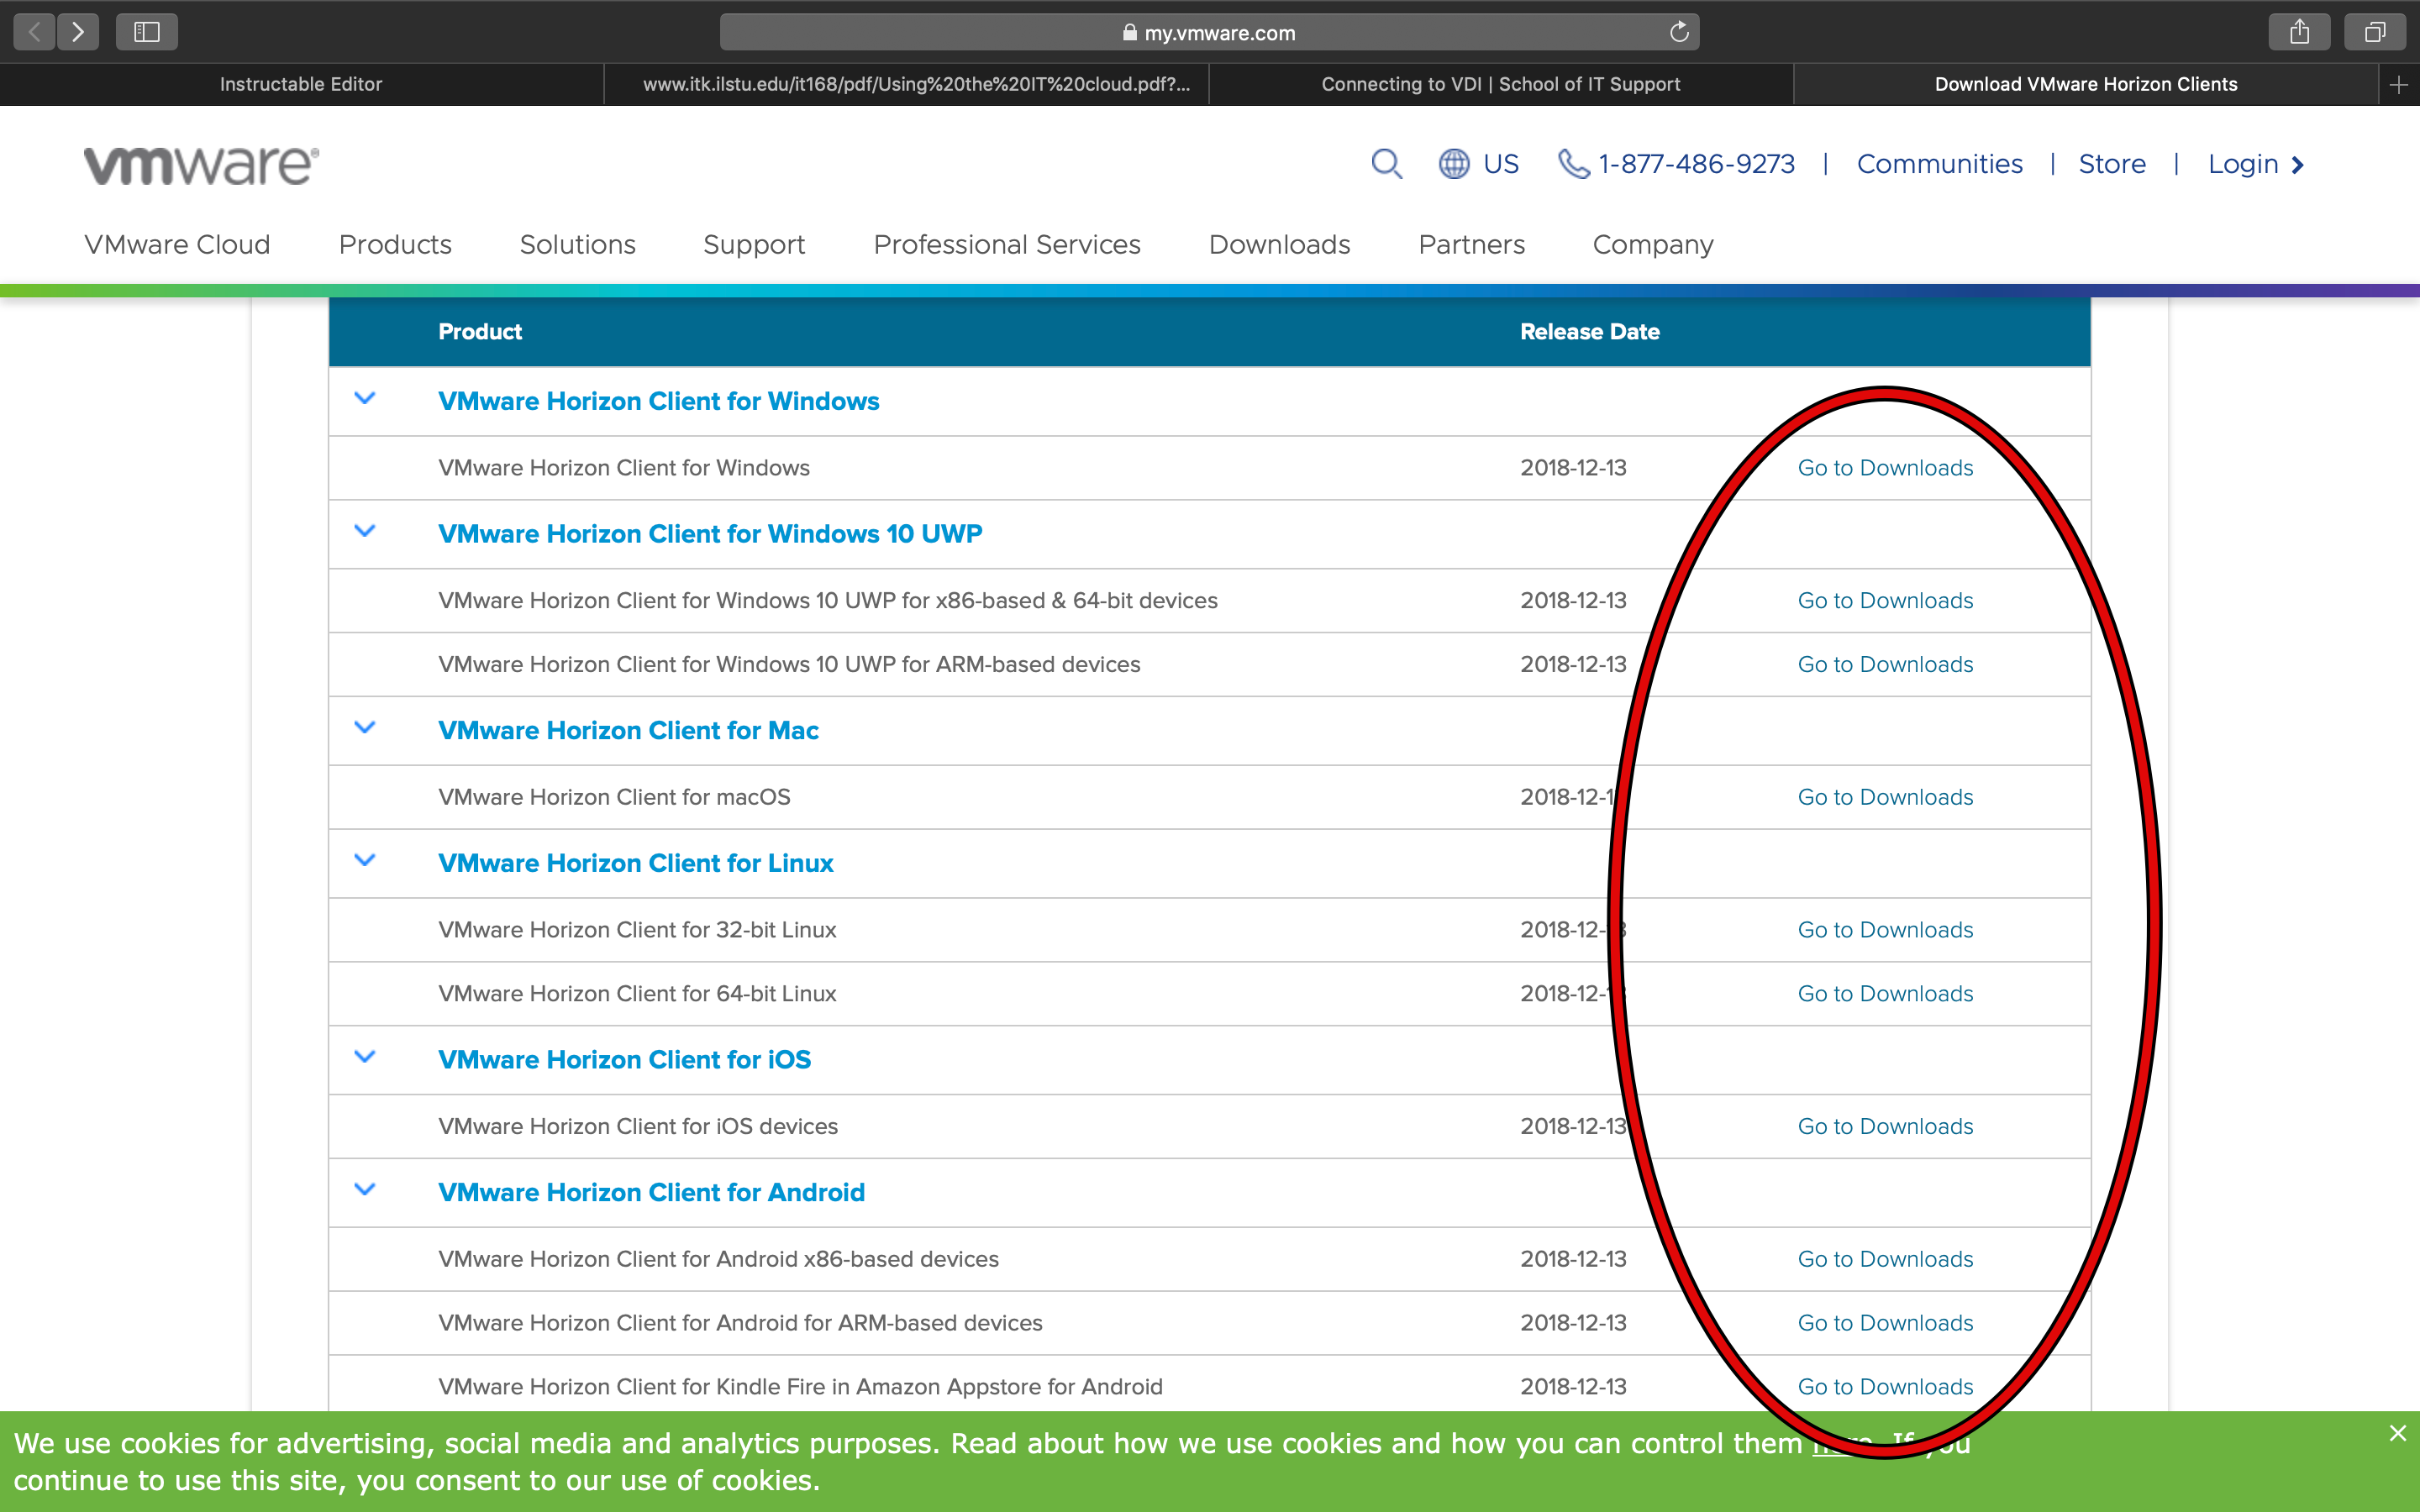Open the Communities page

pyautogui.click(x=1941, y=164)
